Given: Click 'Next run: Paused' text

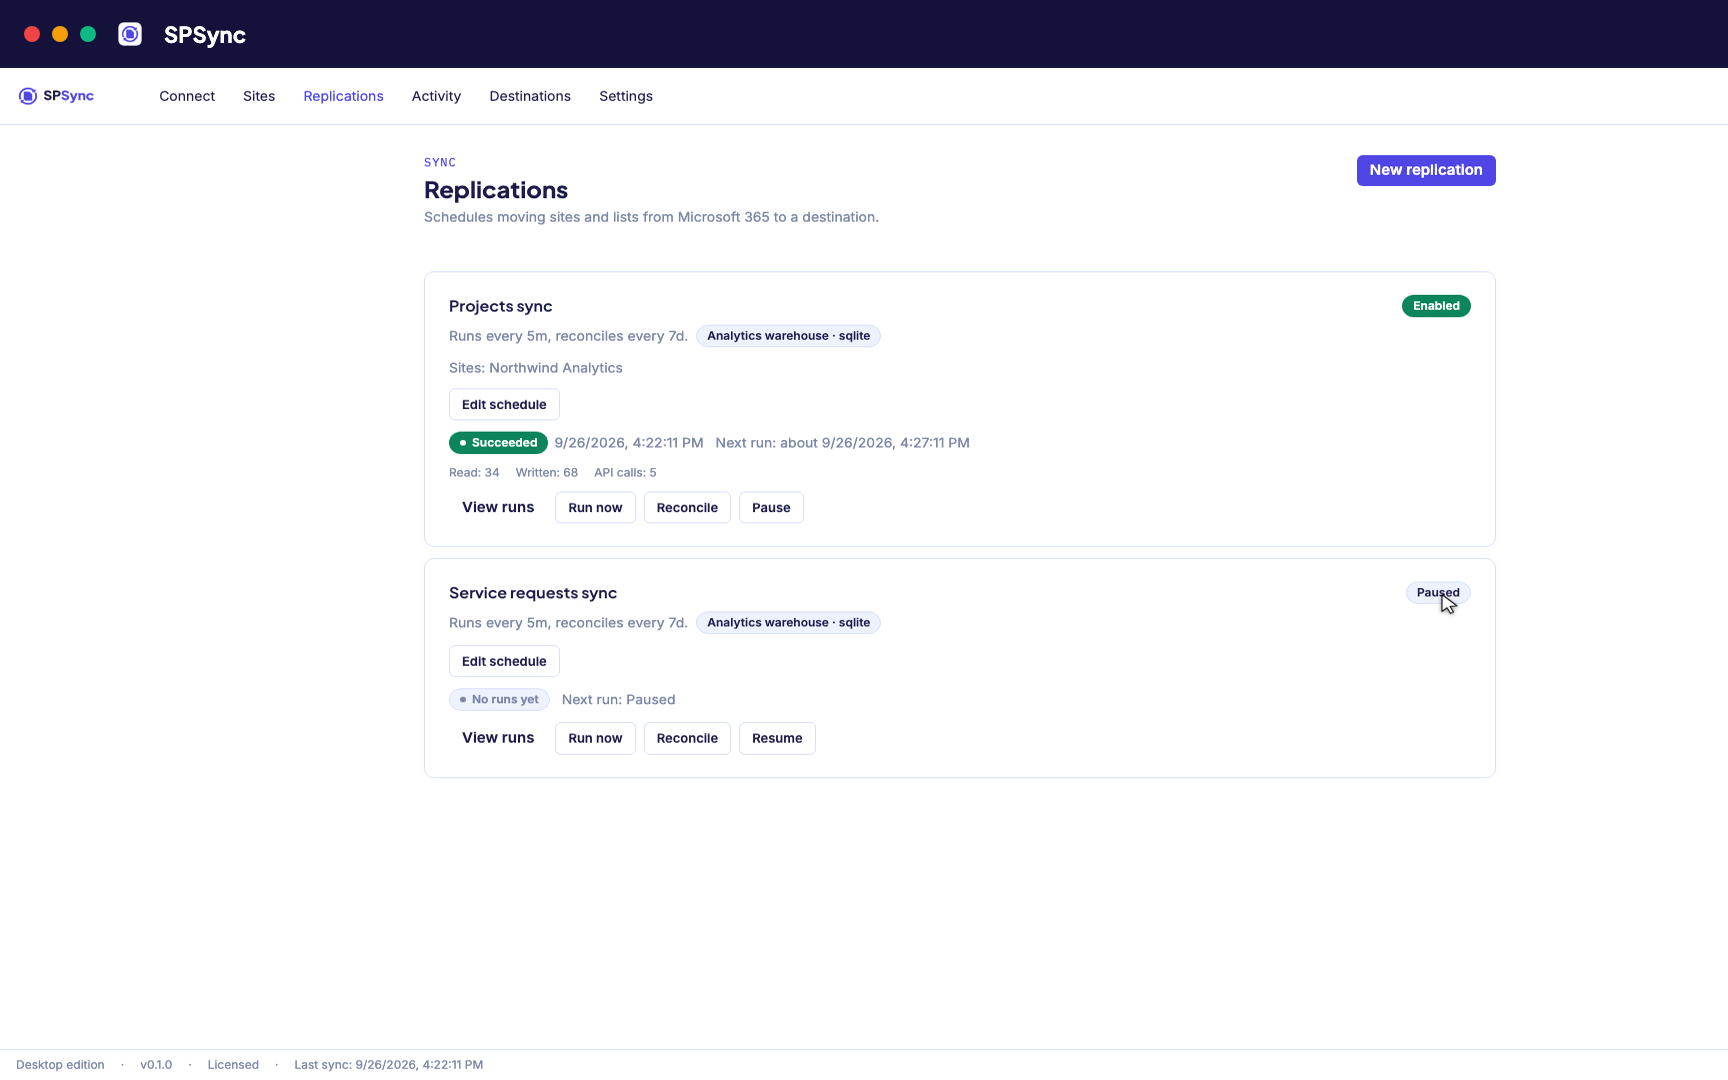Looking at the screenshot, I should pyautogui.click(x=618, y=700).
